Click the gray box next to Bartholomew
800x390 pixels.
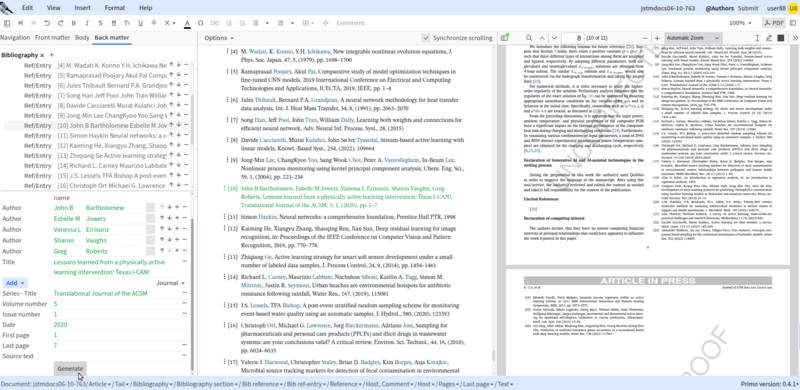pyautogui.click(x=150, y=207)
